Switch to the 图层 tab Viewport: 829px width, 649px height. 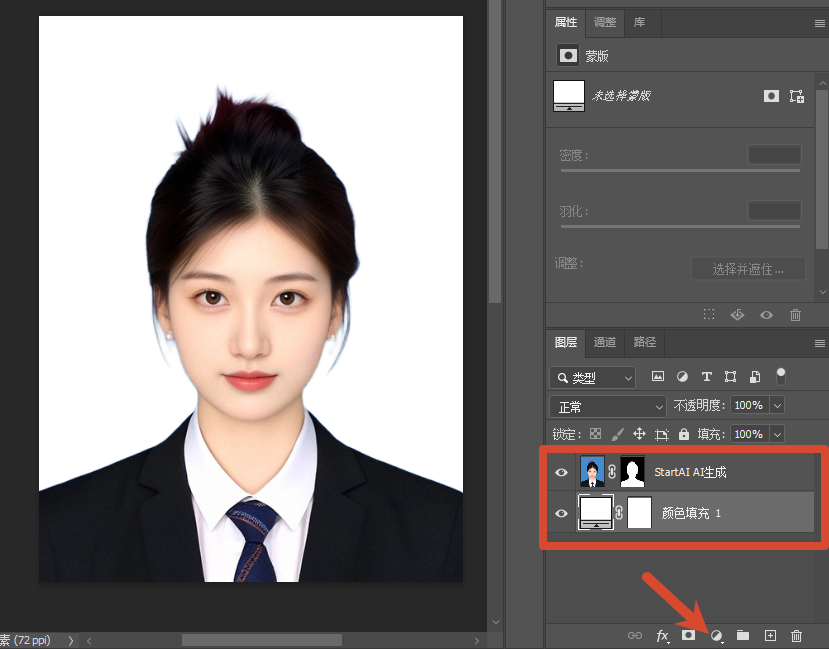click(x=566, y=342)
